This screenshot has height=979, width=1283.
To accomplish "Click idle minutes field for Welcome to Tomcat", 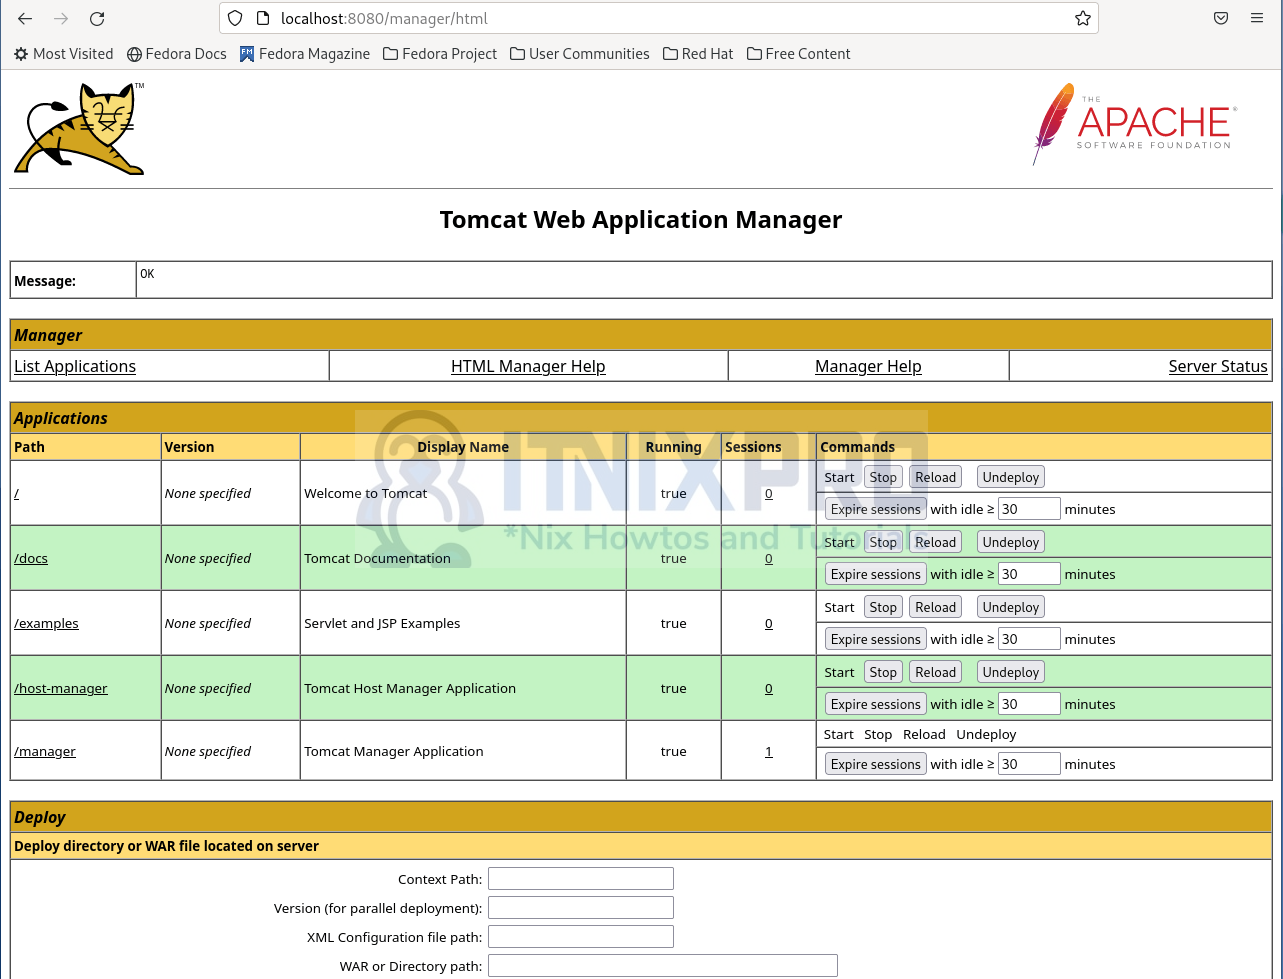I will coord(1029,509).
